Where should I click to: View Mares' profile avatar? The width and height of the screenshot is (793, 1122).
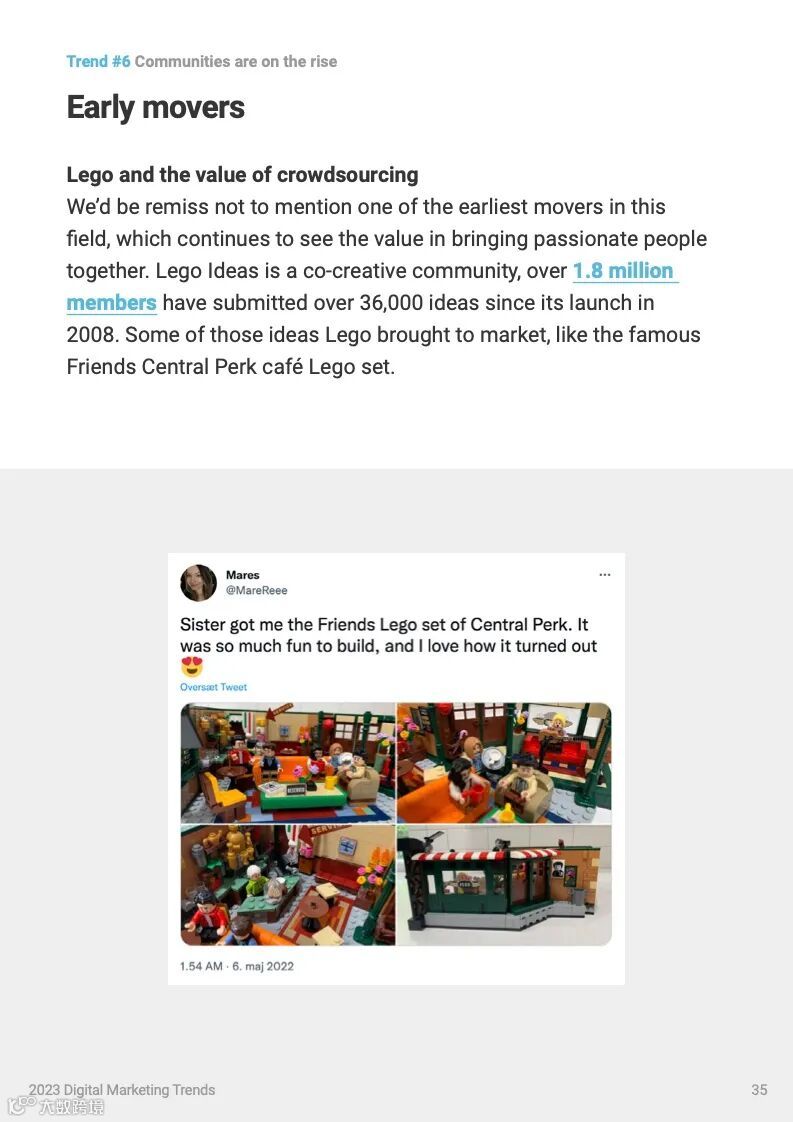click(x=198, y=582)
